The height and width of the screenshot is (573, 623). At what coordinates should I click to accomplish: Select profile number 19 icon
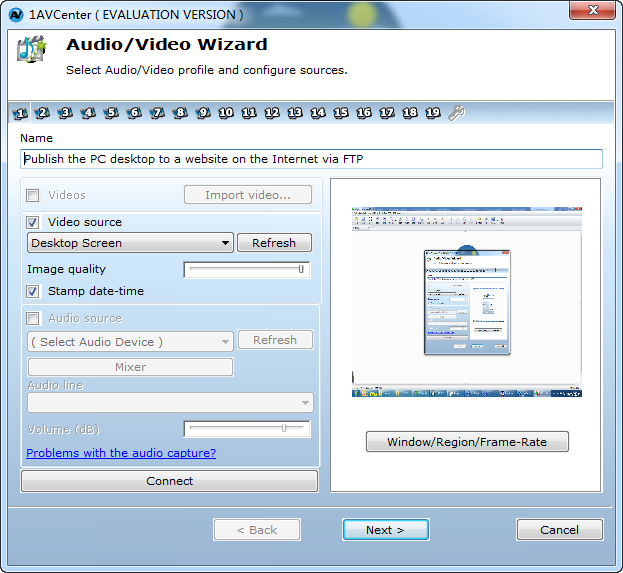click(433, 113)
